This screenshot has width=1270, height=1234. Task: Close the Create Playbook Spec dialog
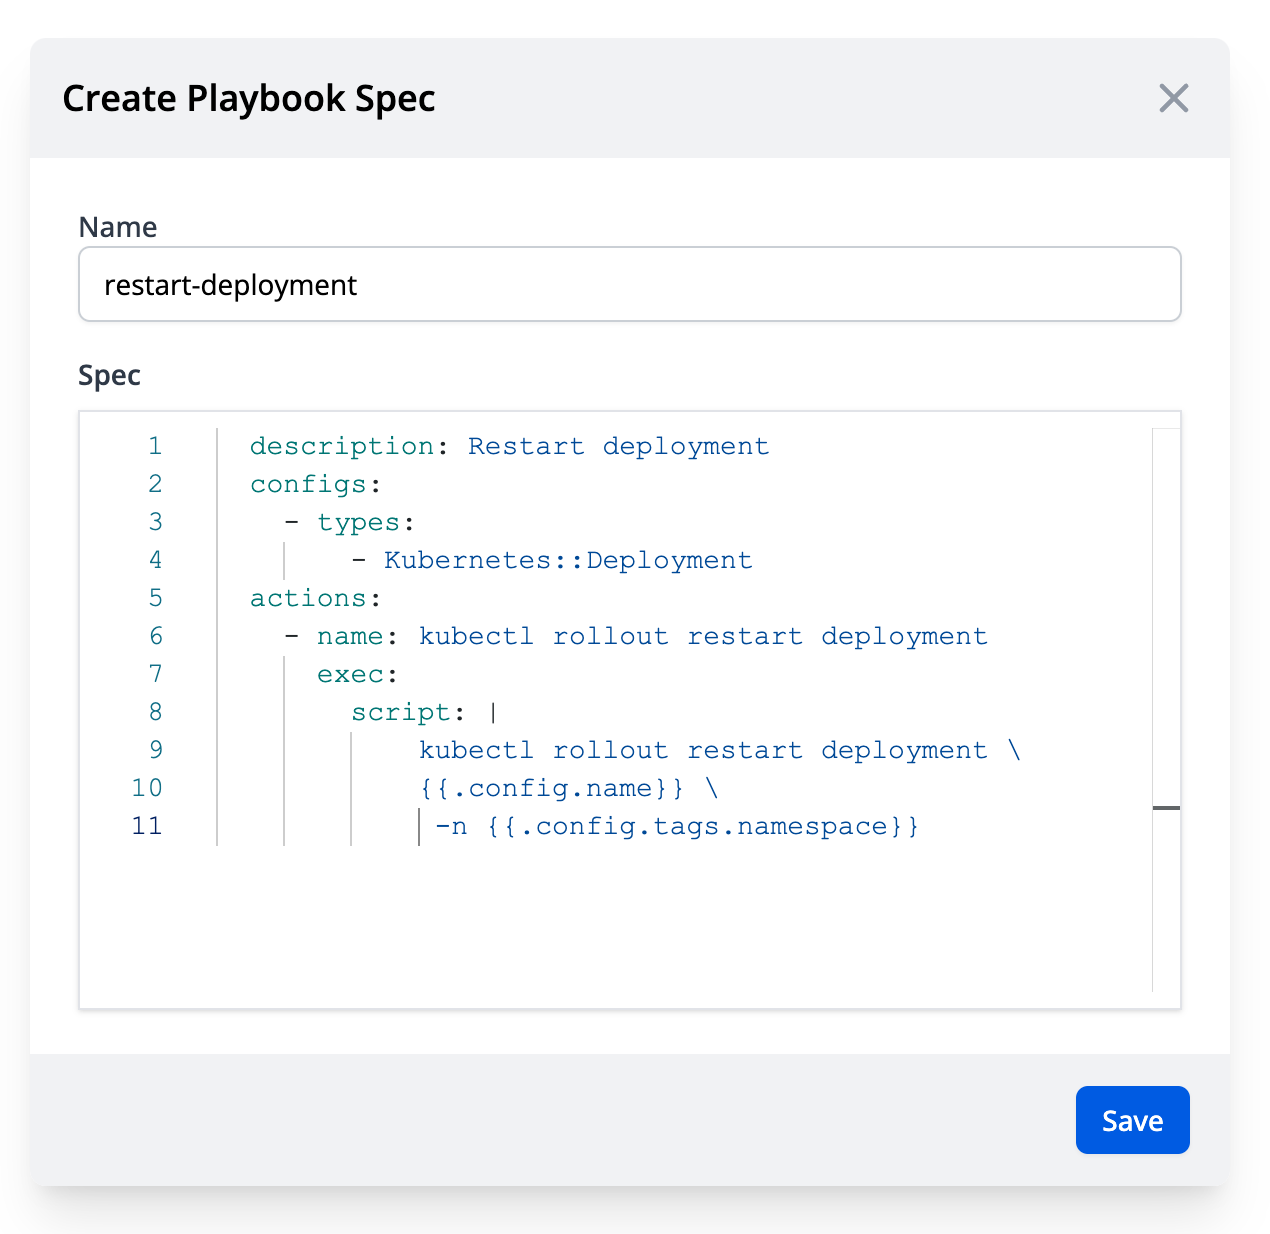[x=1173, y=98]
